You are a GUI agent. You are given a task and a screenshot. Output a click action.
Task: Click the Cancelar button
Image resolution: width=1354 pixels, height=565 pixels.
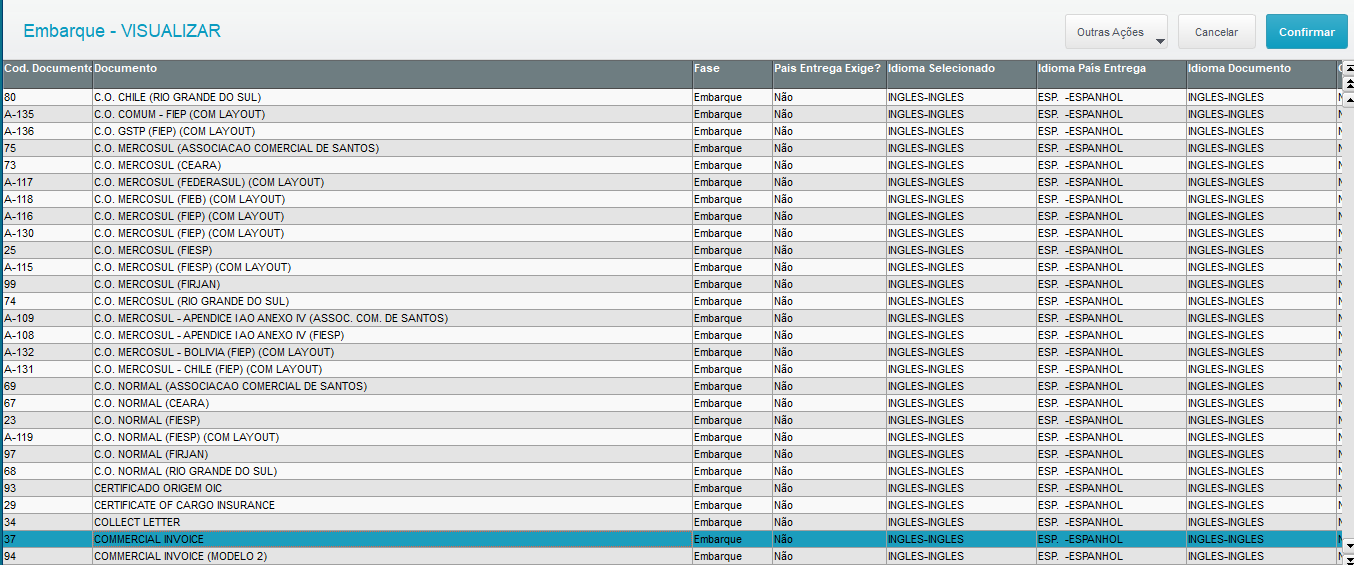point(1216,32)
